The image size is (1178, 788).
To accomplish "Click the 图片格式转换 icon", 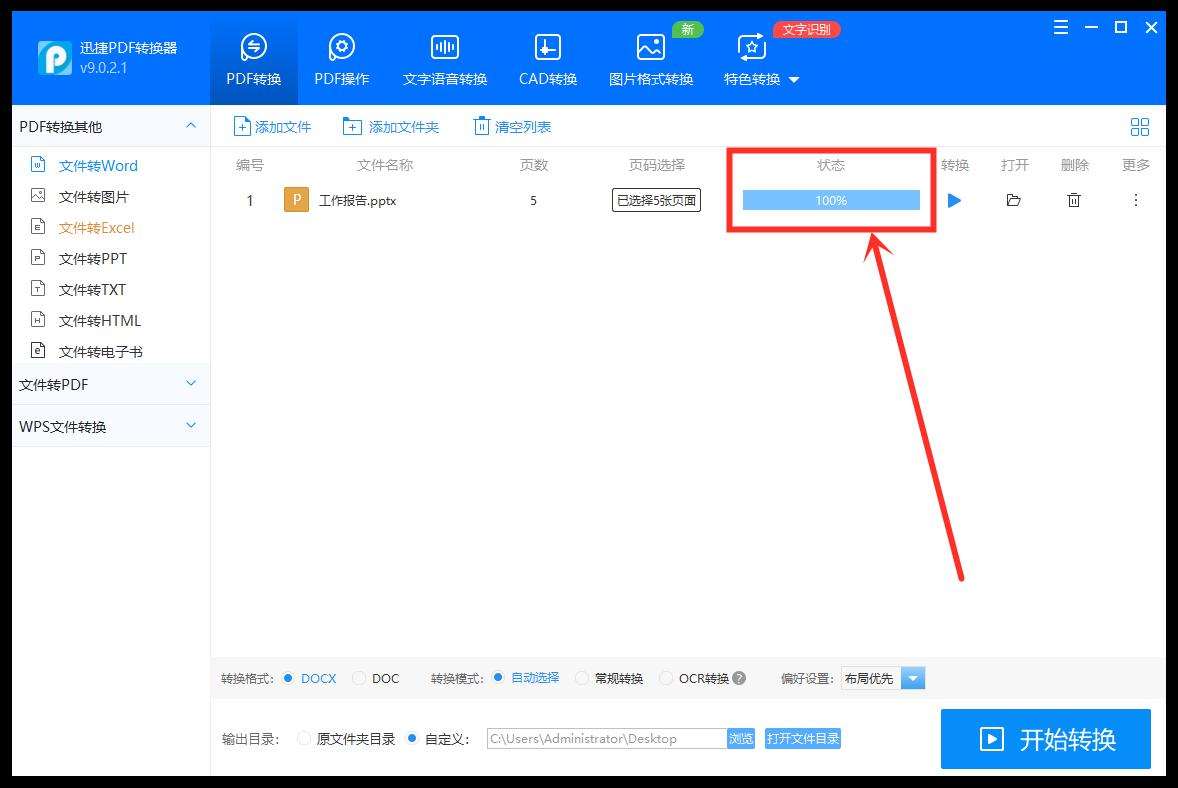I will (x=650, y=57).
